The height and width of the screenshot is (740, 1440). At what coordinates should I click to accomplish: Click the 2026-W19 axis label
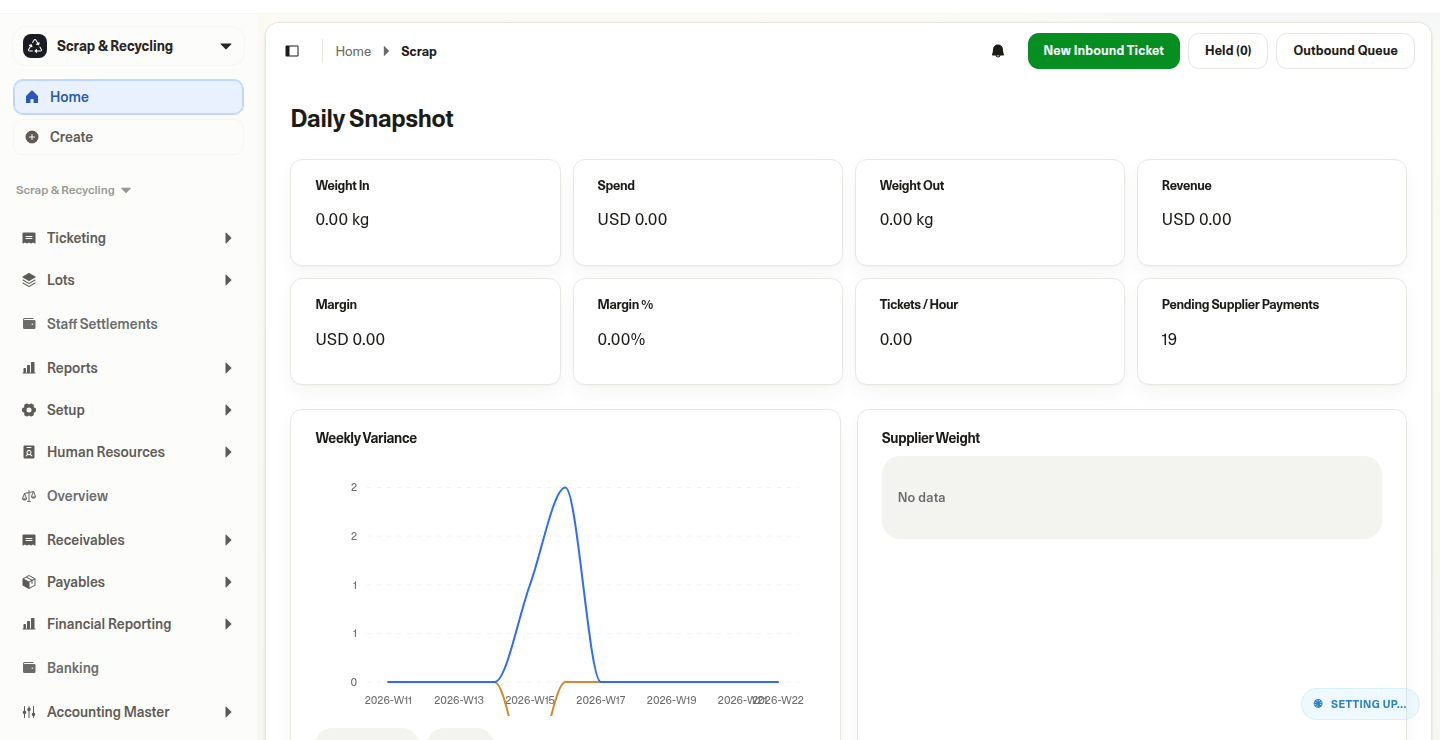point(672,700)
